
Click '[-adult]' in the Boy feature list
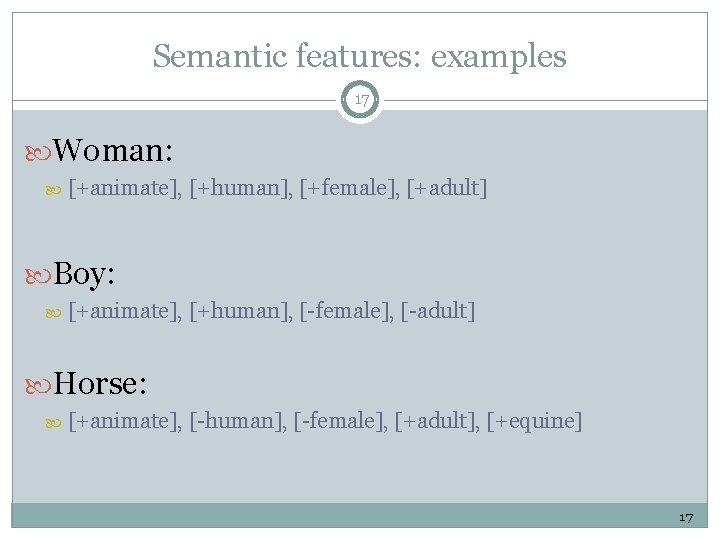437,311
